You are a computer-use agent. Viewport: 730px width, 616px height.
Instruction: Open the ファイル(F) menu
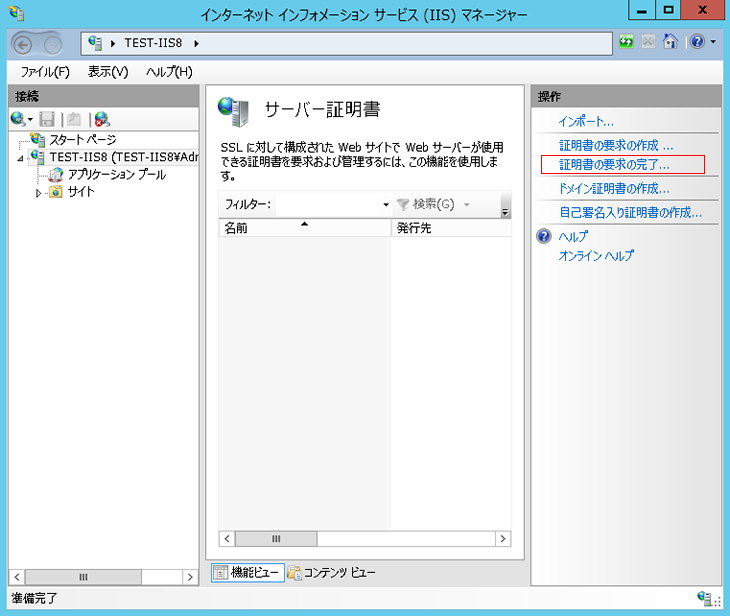pos(45,72)
